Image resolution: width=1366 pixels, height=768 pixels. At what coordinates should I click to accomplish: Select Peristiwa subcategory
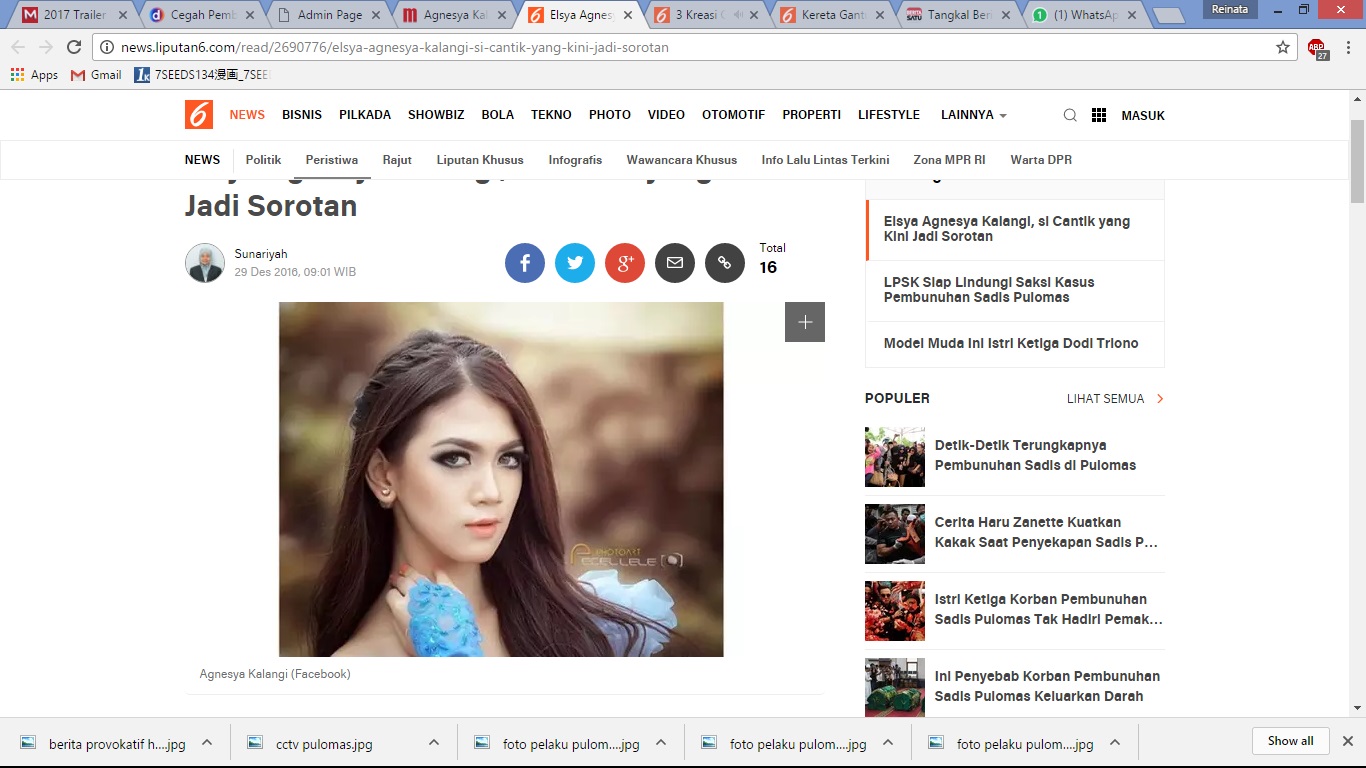[x=332, y=160]
